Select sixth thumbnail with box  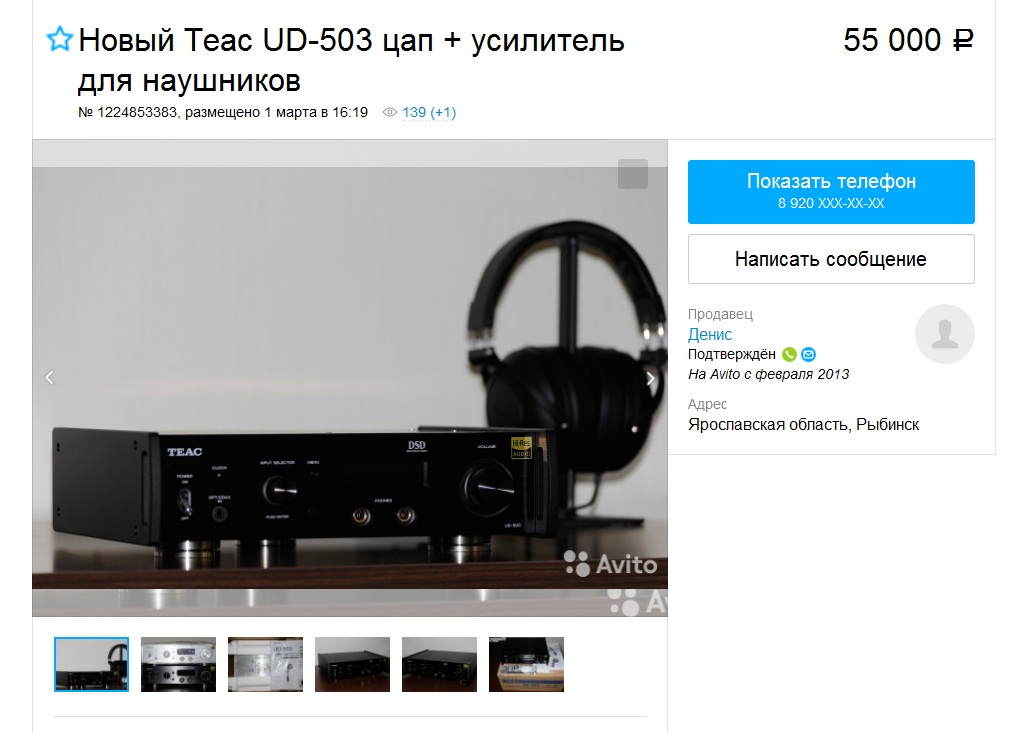526,664
